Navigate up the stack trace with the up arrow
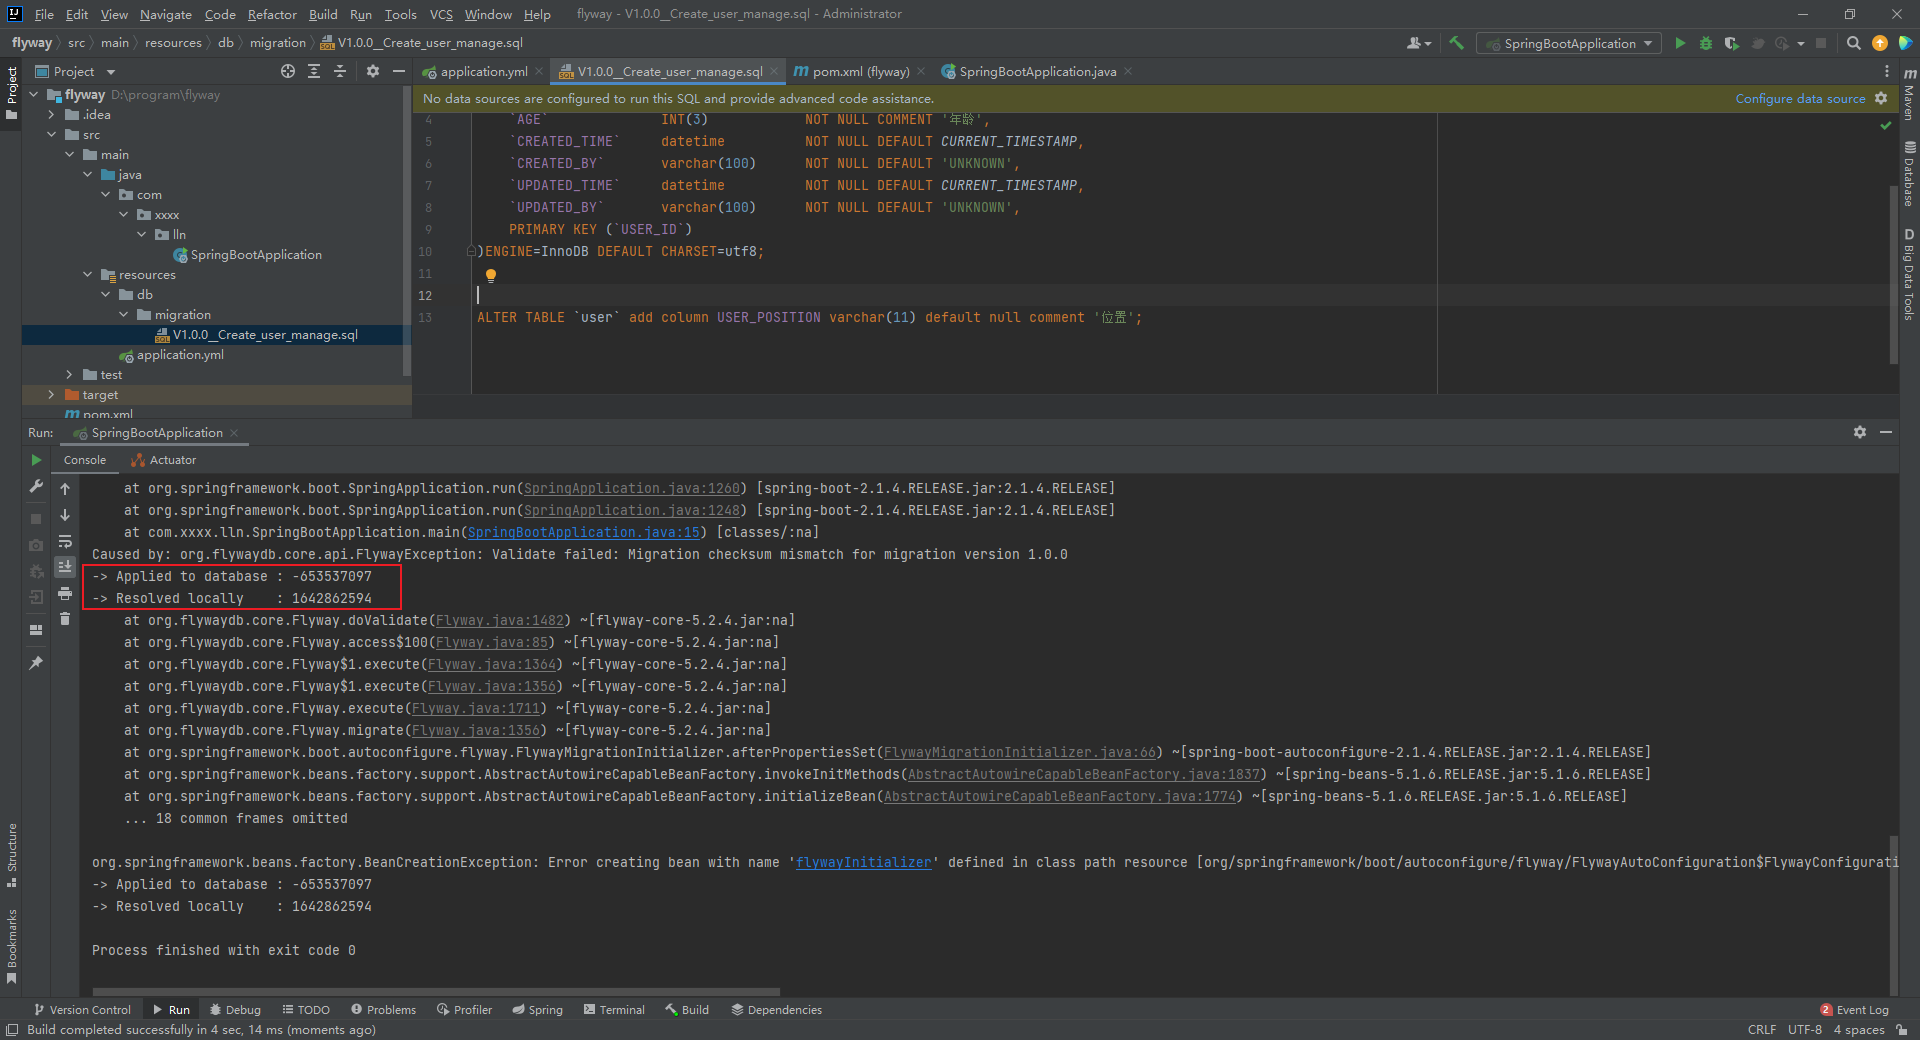1920x1040 pixels. pyautogui.click(x=65, y=489)
